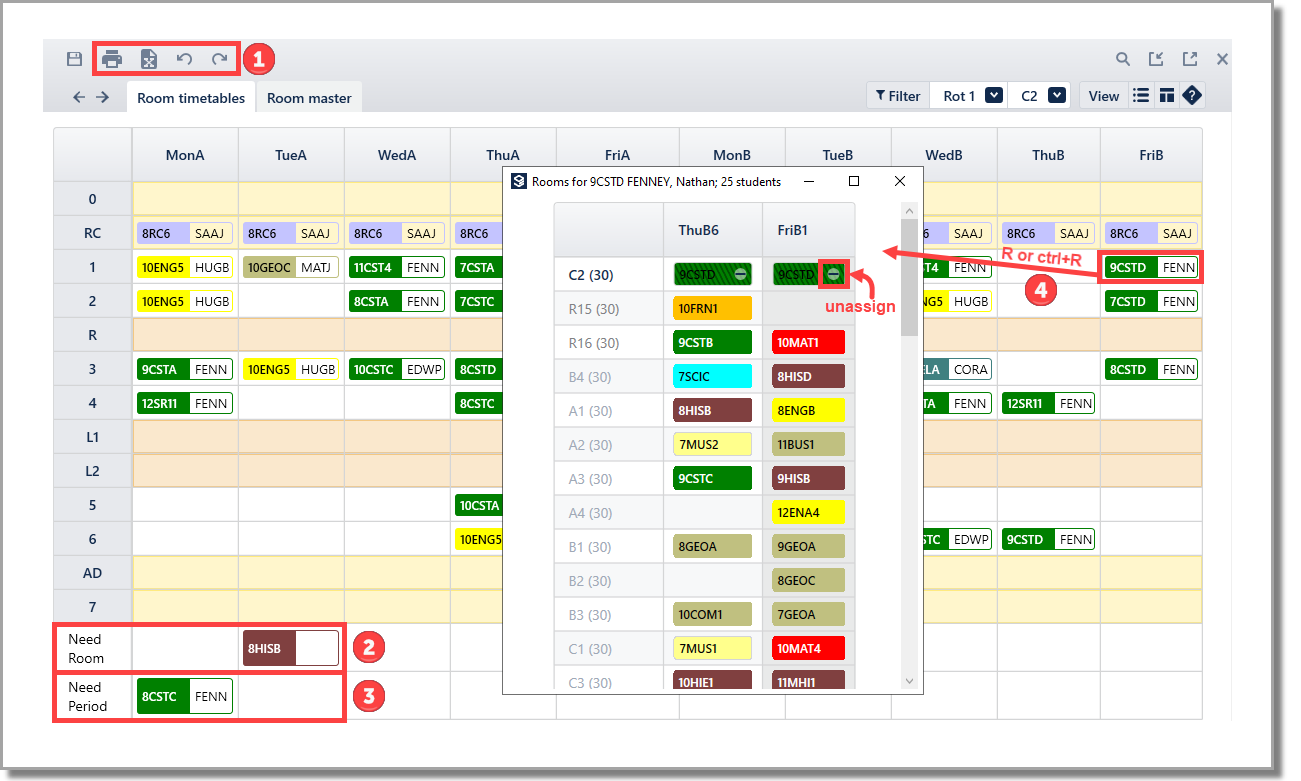Switch to table layout view icon
The width and height of the screenshot is (1301, 781).
pyautogui.click(x=1166, y=96)
